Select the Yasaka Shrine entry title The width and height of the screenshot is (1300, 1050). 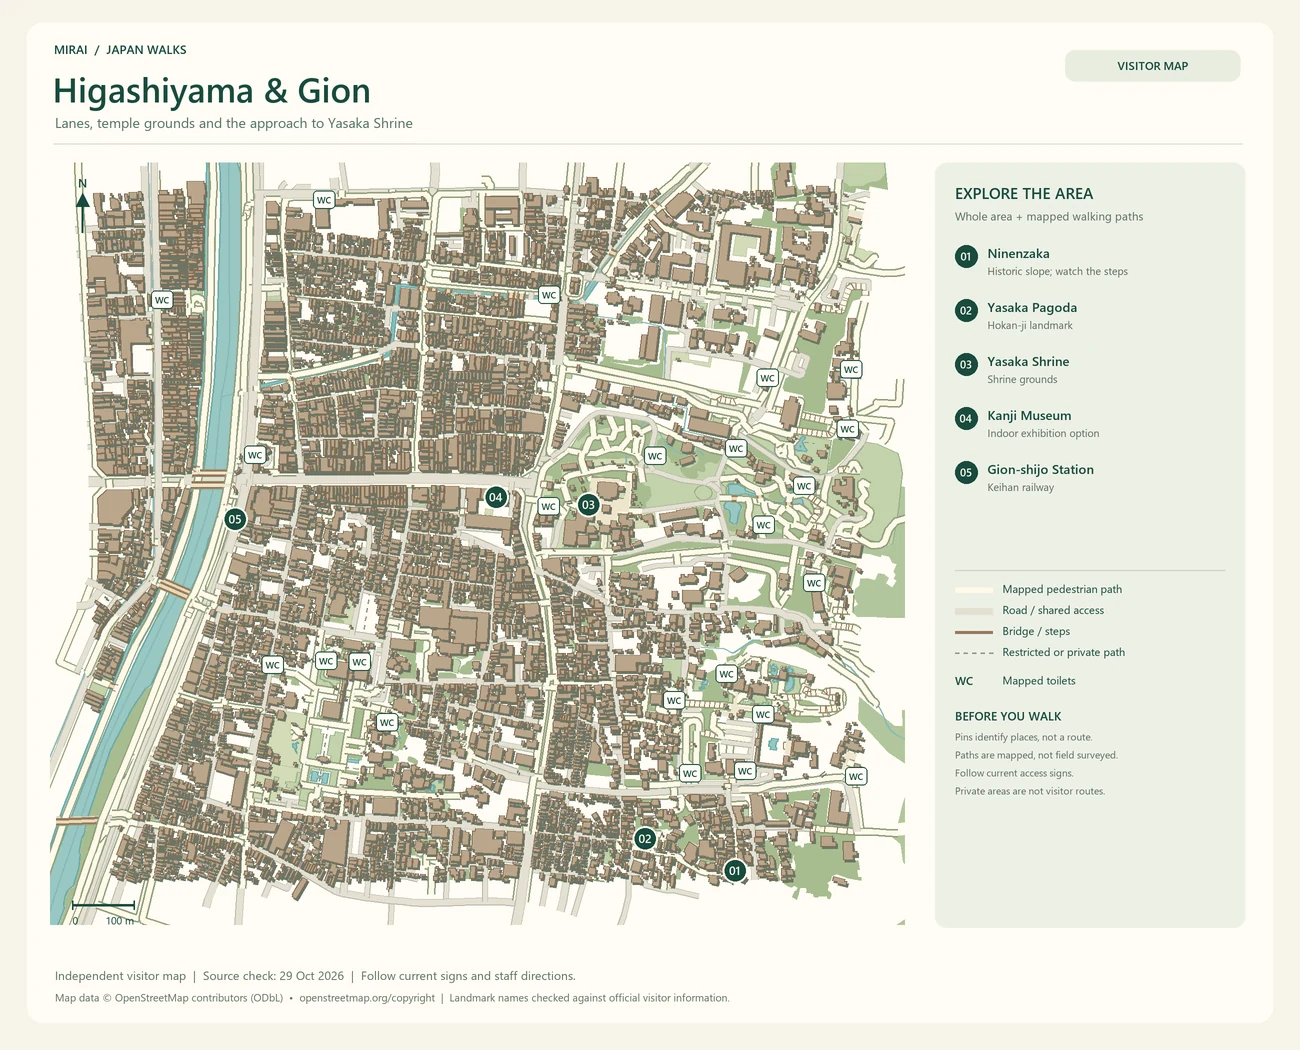[x=1028, y=362]
